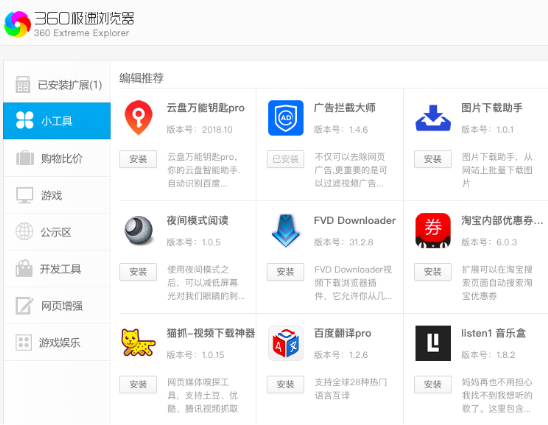The image size is (548, 425).
Task: Install 淘宝内部优惠券 extension
Action: pos(433,272)
